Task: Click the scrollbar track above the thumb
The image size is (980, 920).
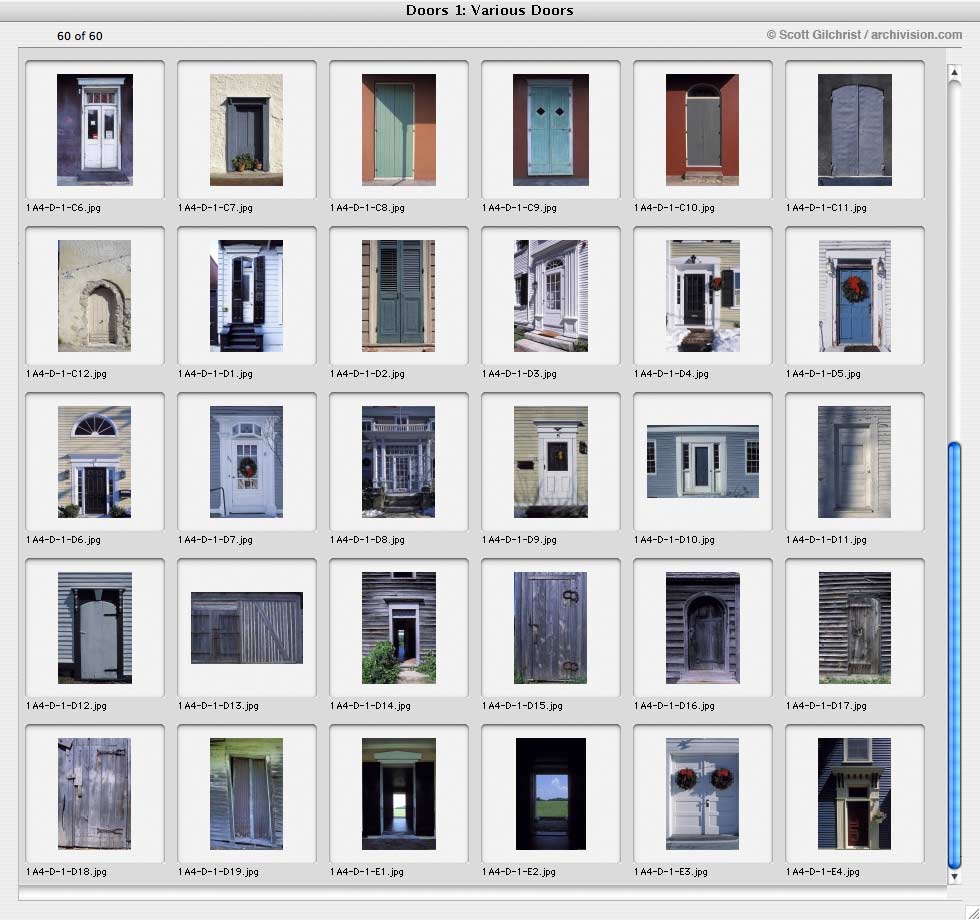Action: 954,261
